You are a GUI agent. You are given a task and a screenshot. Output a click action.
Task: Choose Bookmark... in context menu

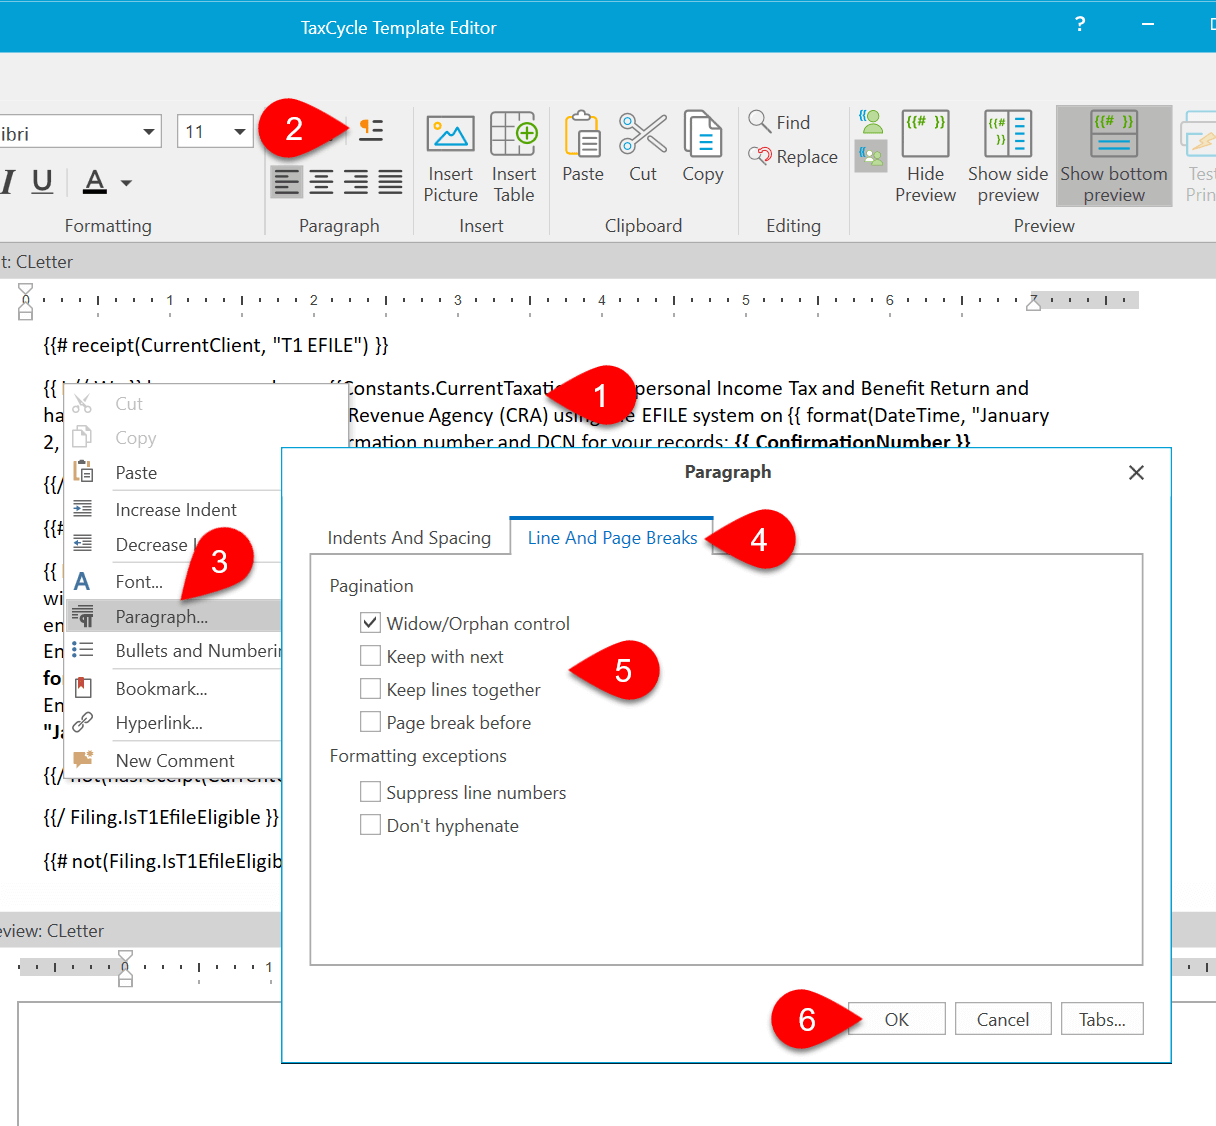pyautogui.click(x=161, y=689)
